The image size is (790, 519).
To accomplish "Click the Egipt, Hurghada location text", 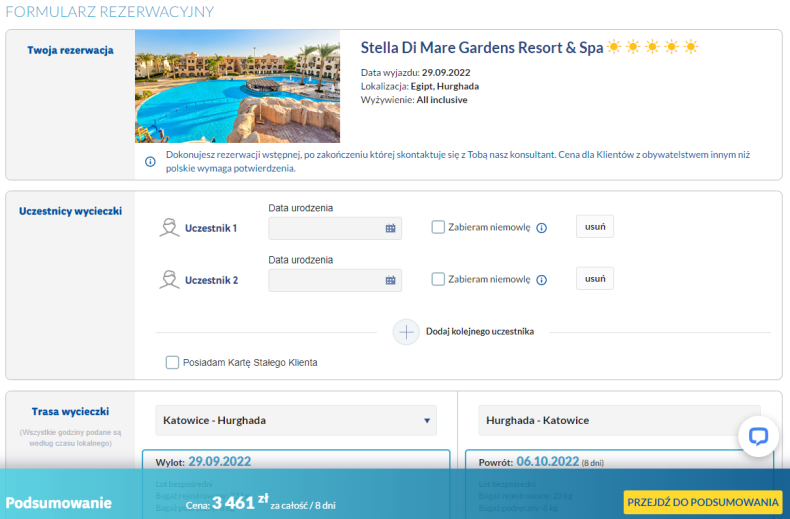I will [445, 86].
